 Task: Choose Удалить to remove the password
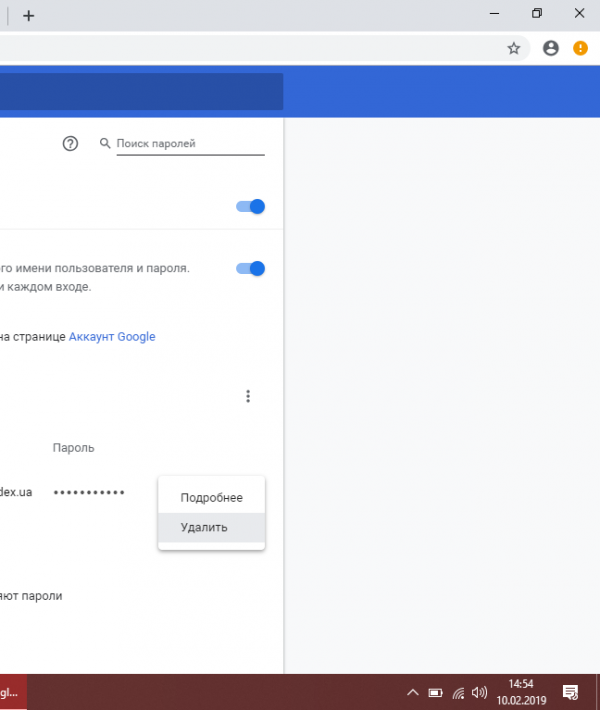coord(204,527)
